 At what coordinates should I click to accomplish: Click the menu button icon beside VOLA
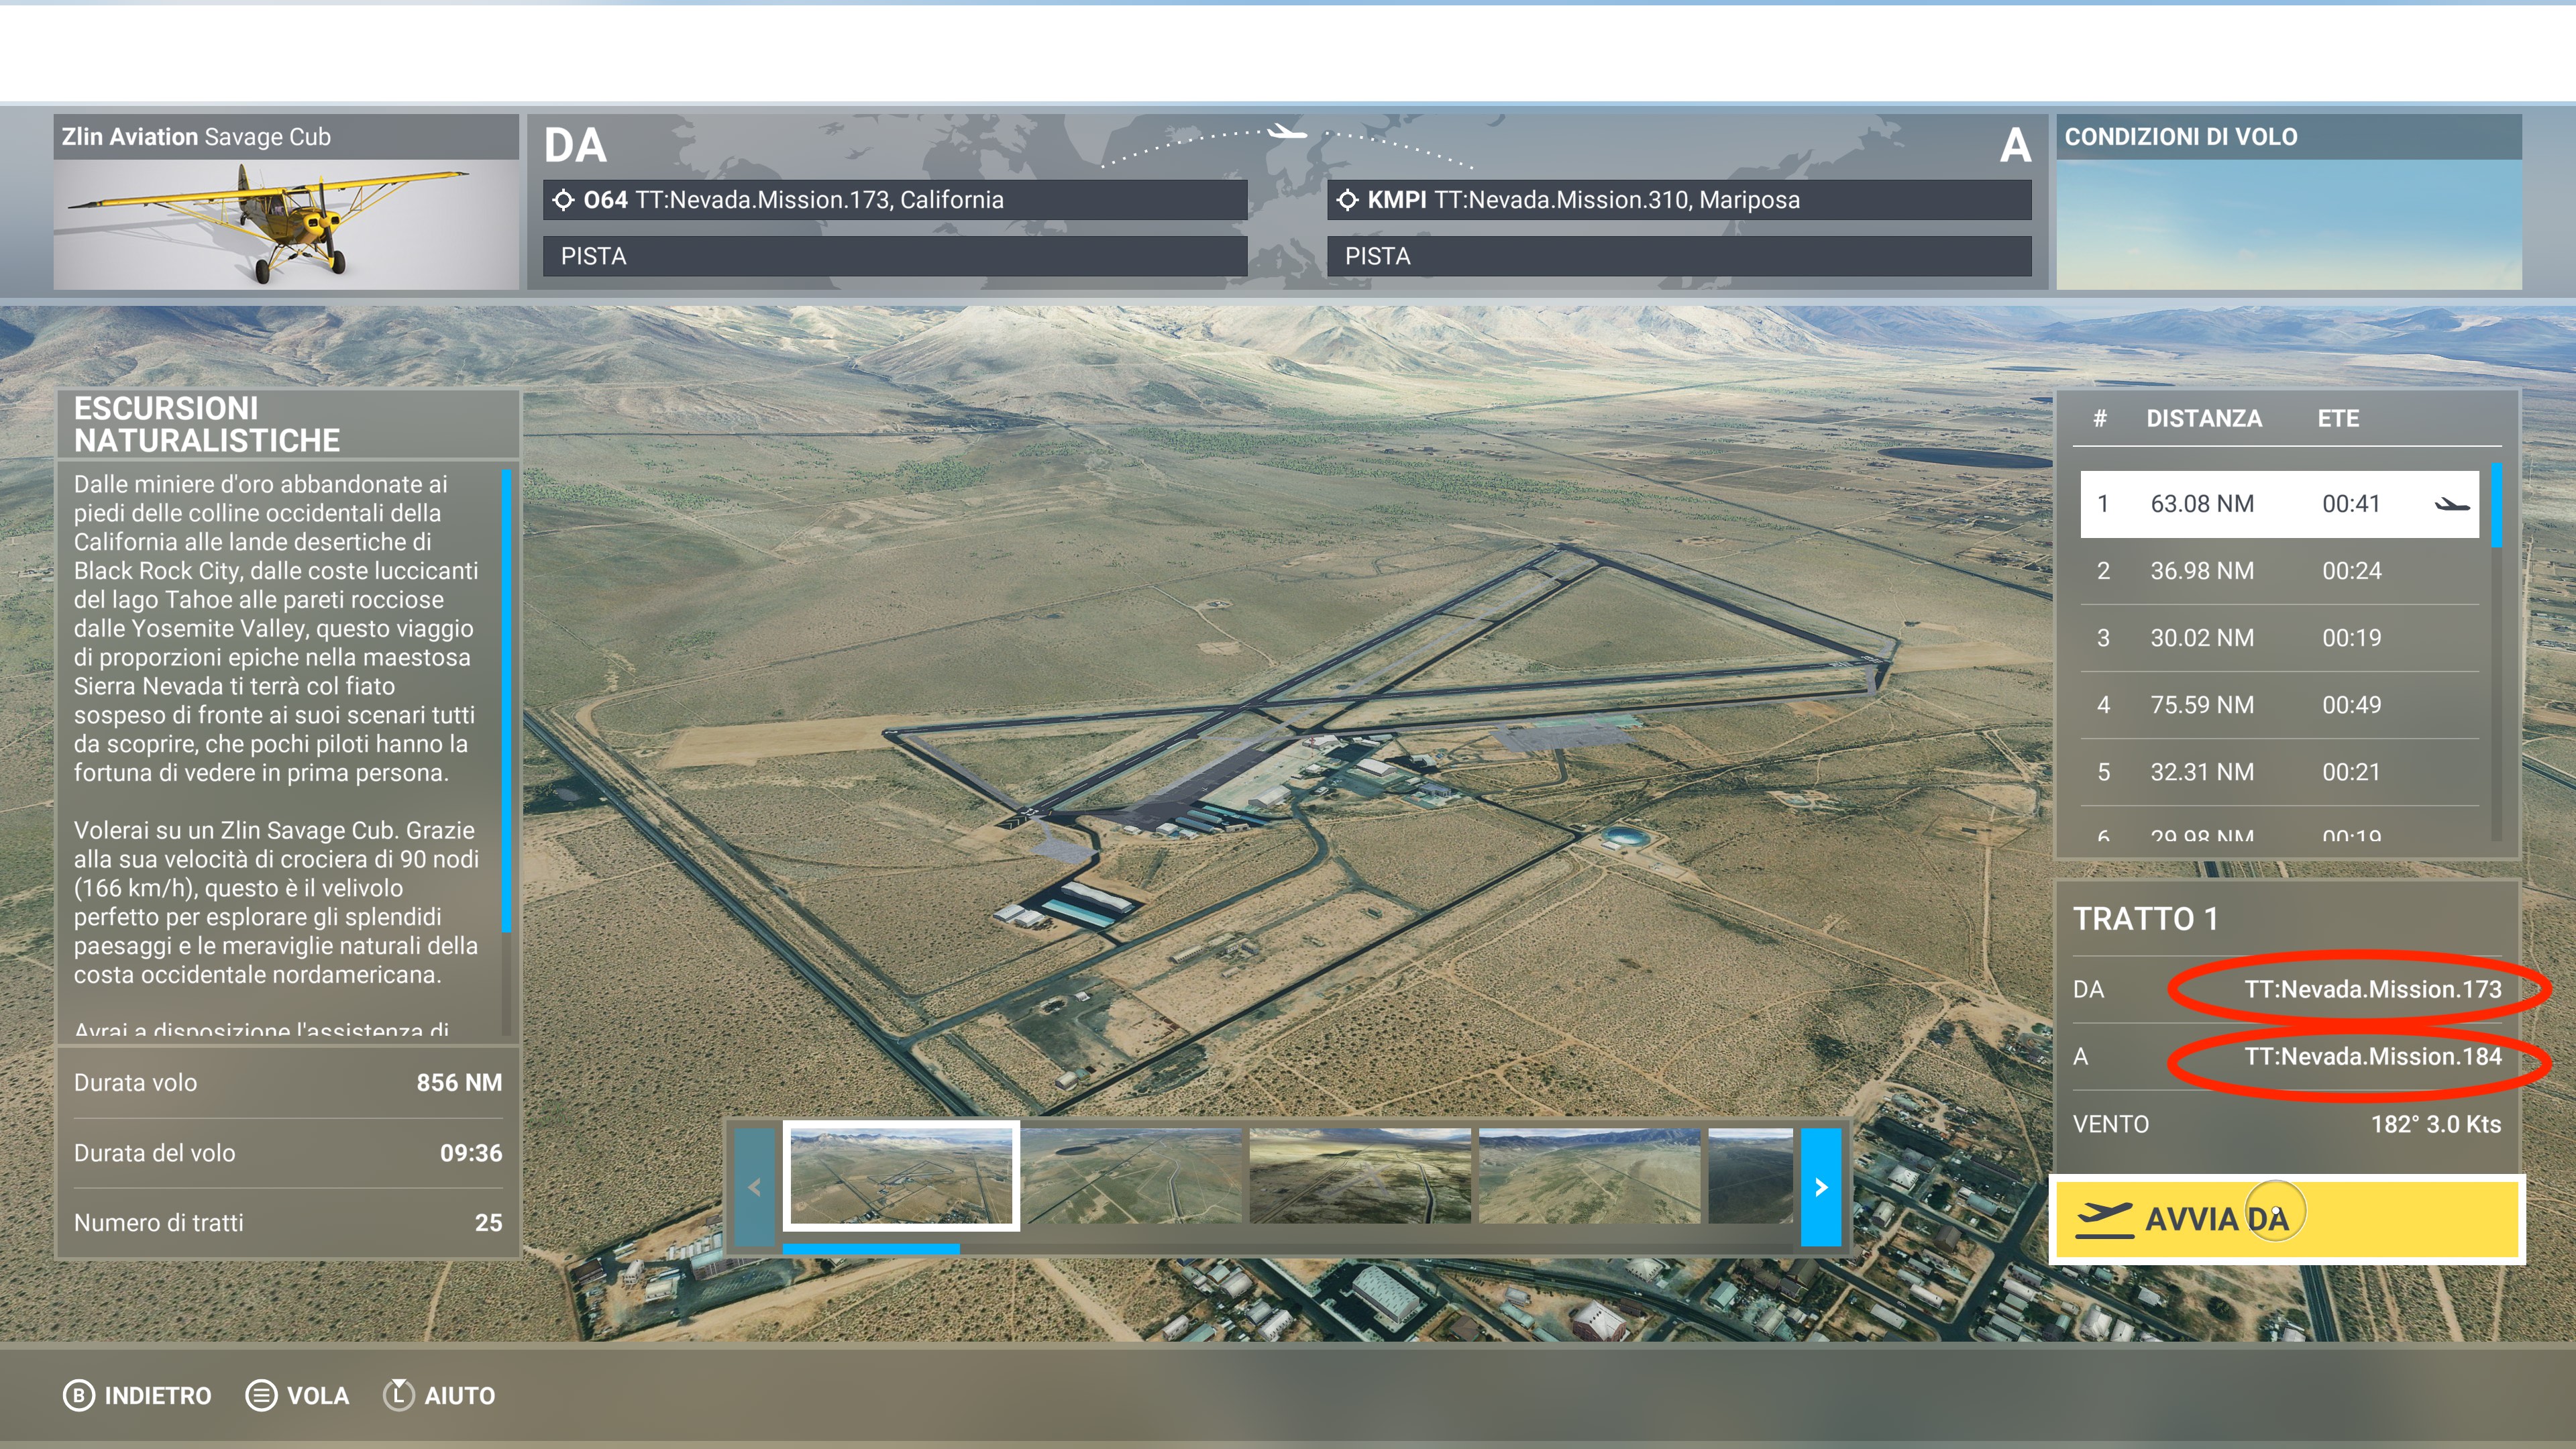pos(261,1395)
